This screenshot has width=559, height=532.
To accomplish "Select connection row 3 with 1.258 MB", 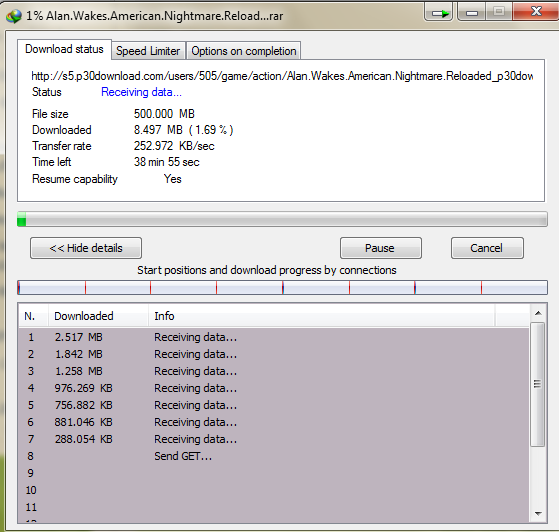I will 274,371.
